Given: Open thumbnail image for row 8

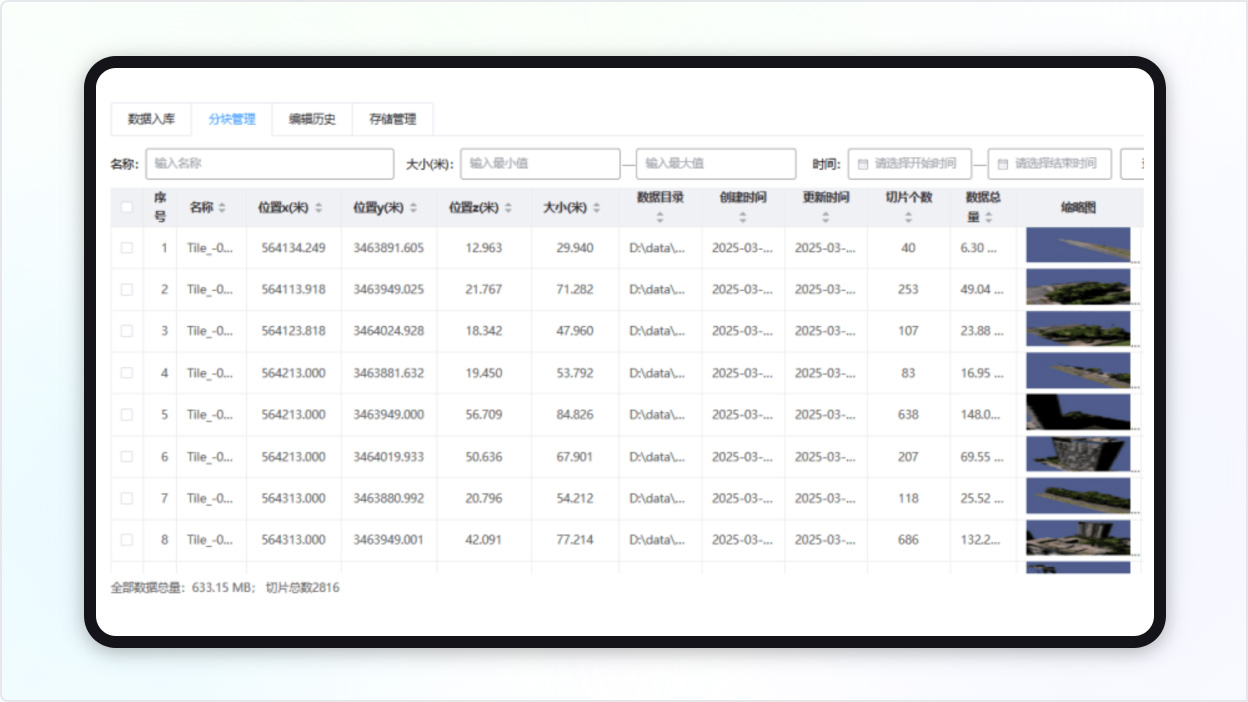Looking at the screenshot, I should tap(1078, 538).
